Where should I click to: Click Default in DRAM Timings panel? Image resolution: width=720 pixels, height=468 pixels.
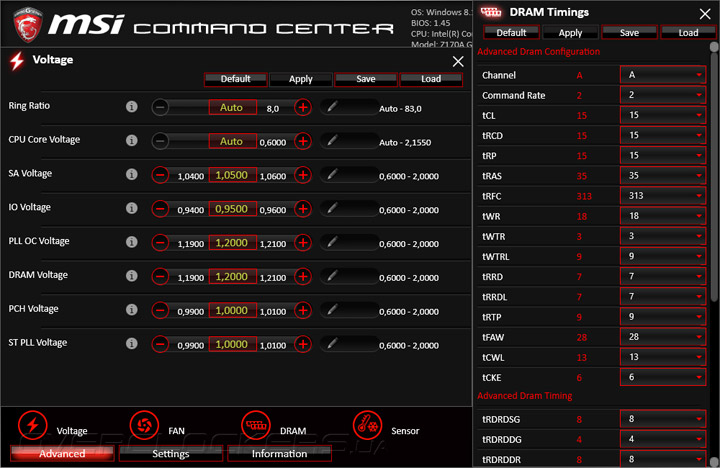(511, 33)
